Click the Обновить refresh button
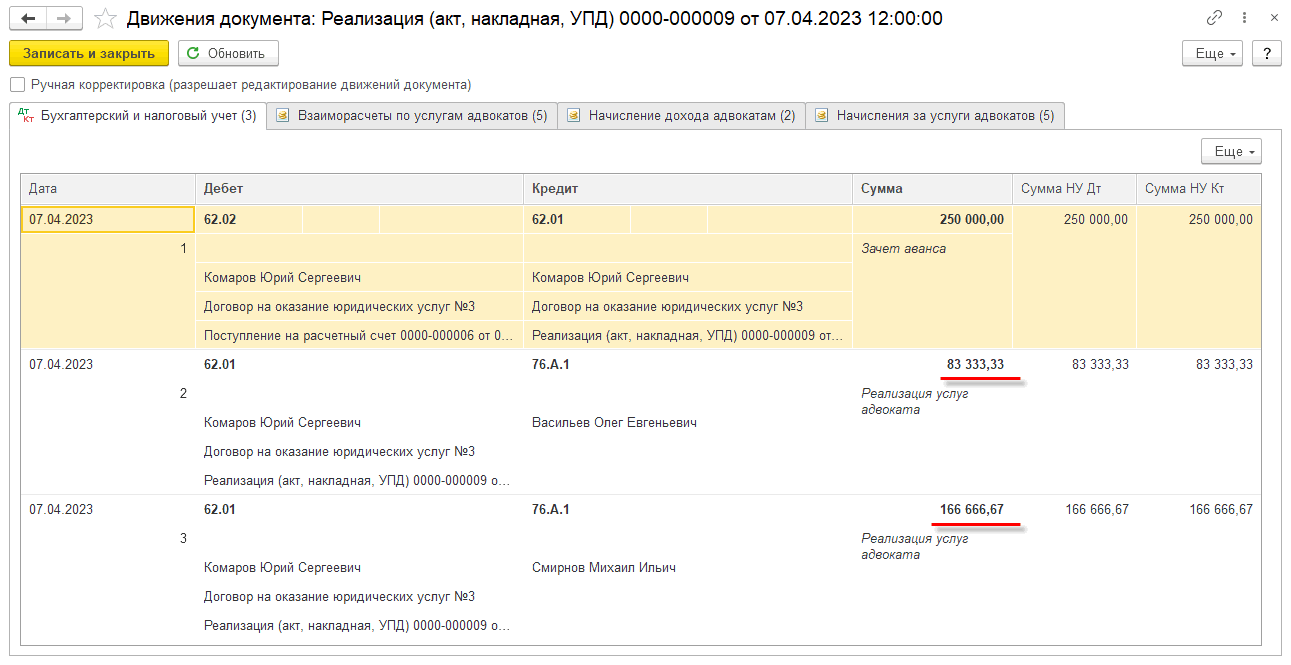The height and width of the screenshot is (665, 1291). pos(228,53)
